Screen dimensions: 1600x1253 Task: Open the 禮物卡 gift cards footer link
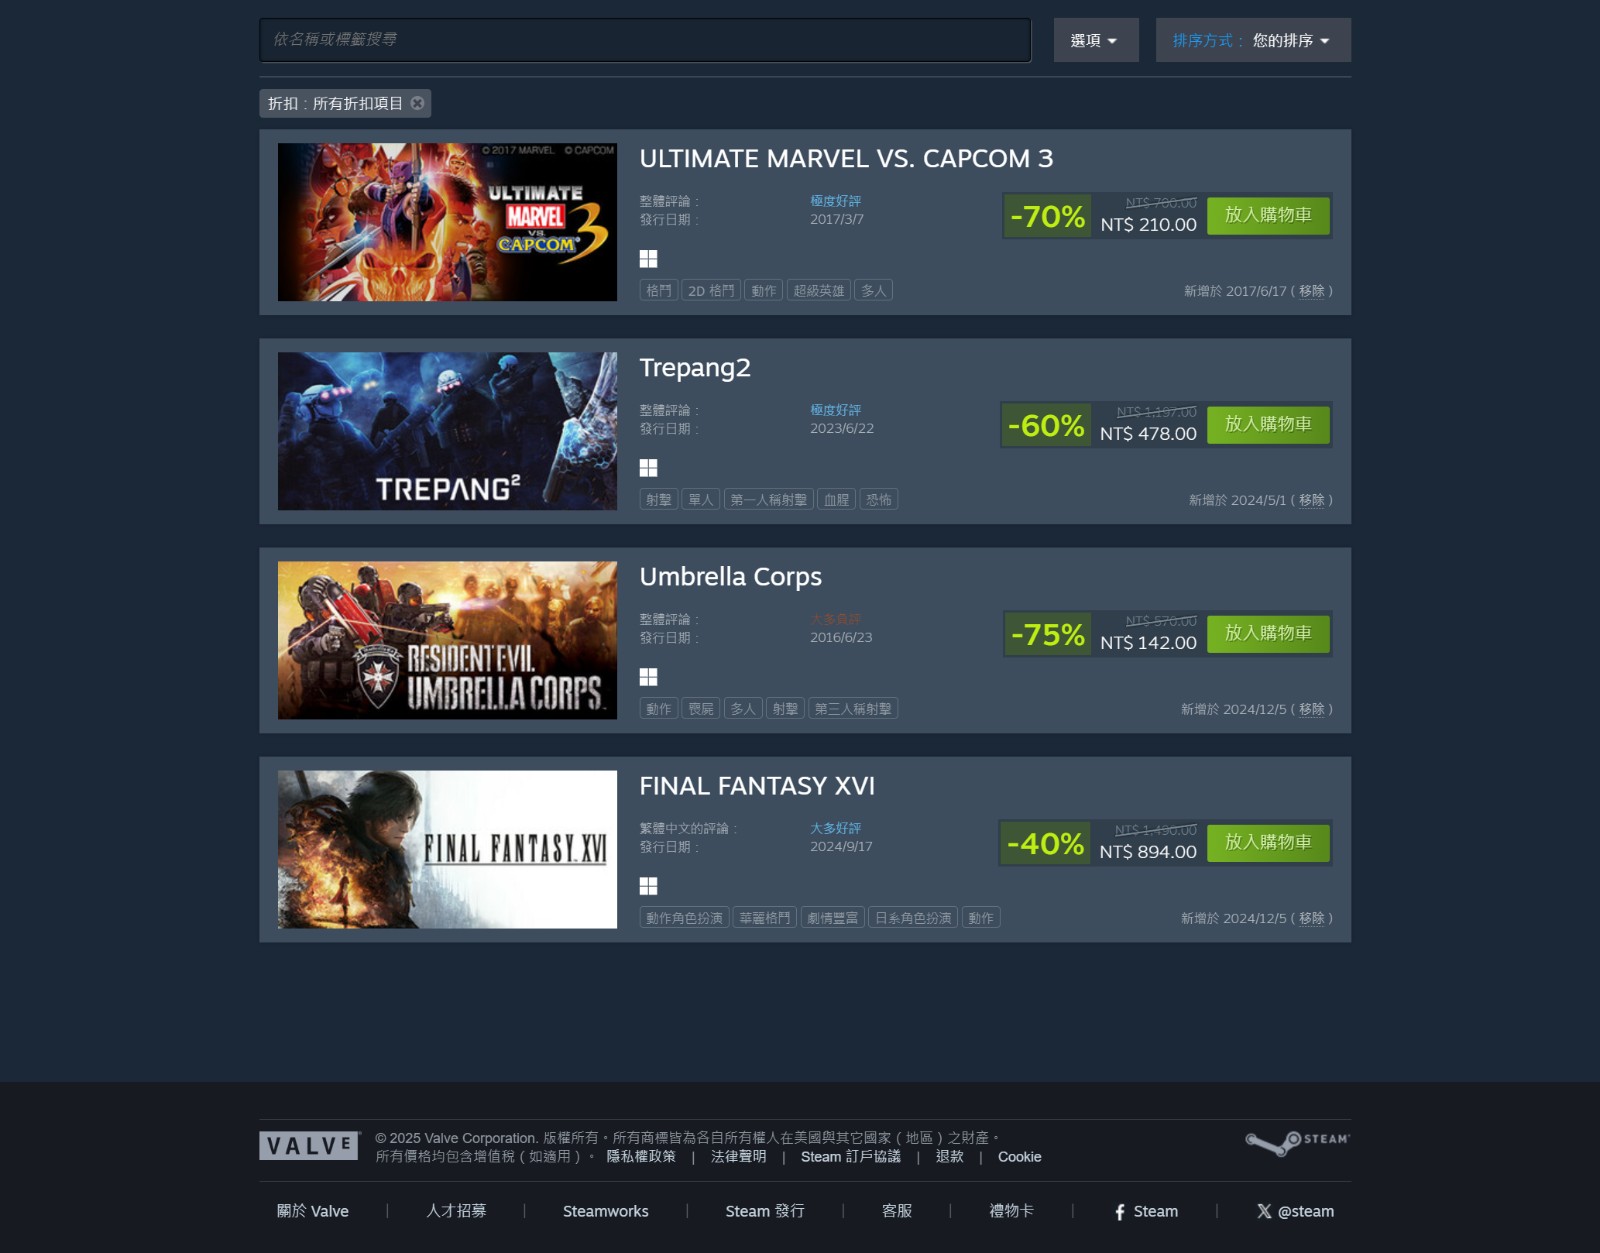point(1011,1211)
